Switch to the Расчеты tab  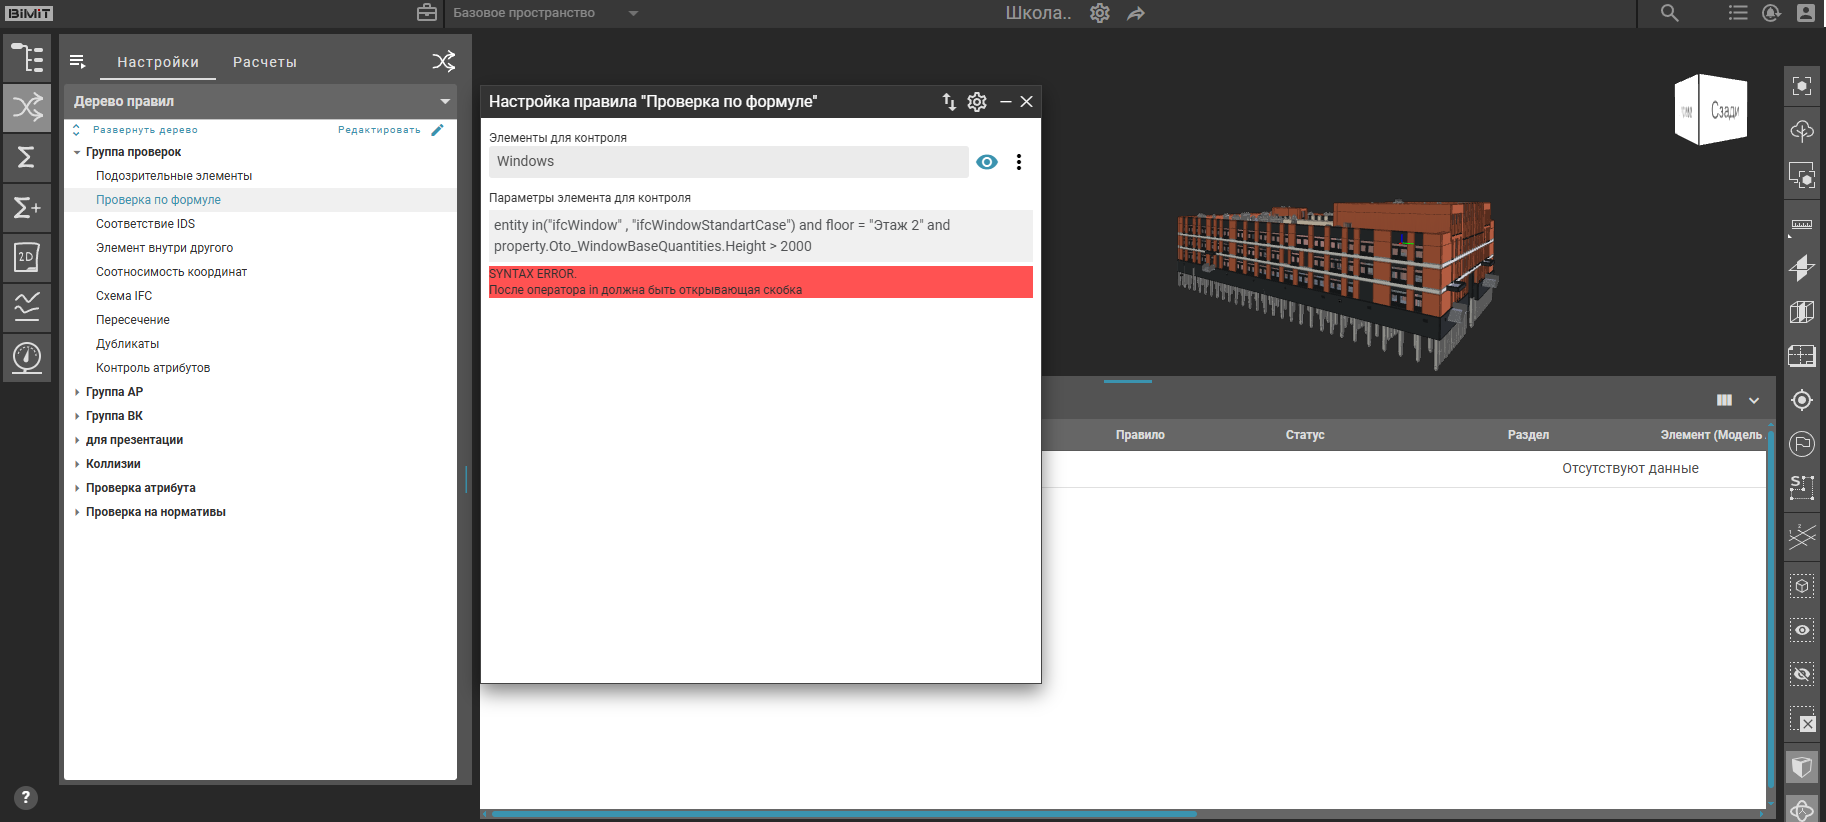click(x=265, y=62)
